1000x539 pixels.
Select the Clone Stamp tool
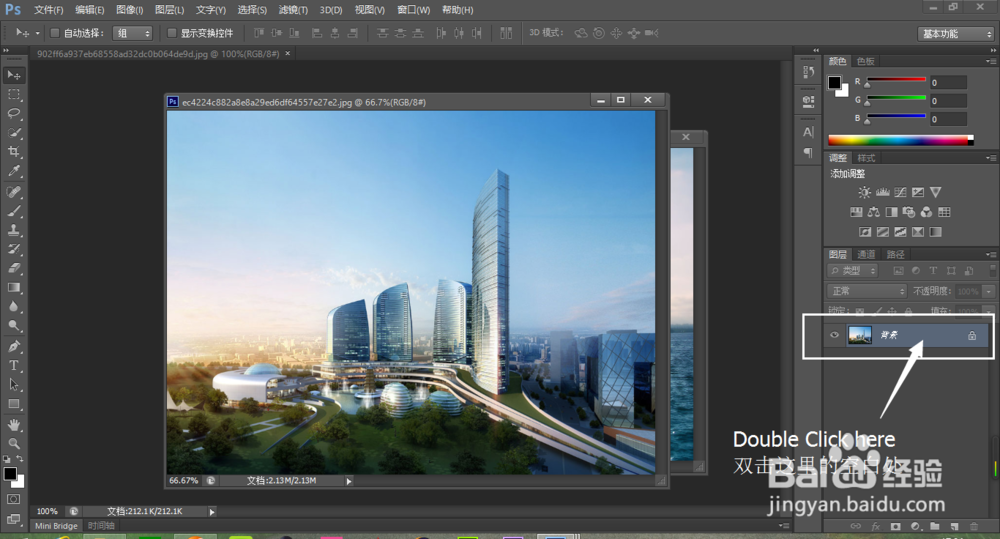(x=13, y=230)
